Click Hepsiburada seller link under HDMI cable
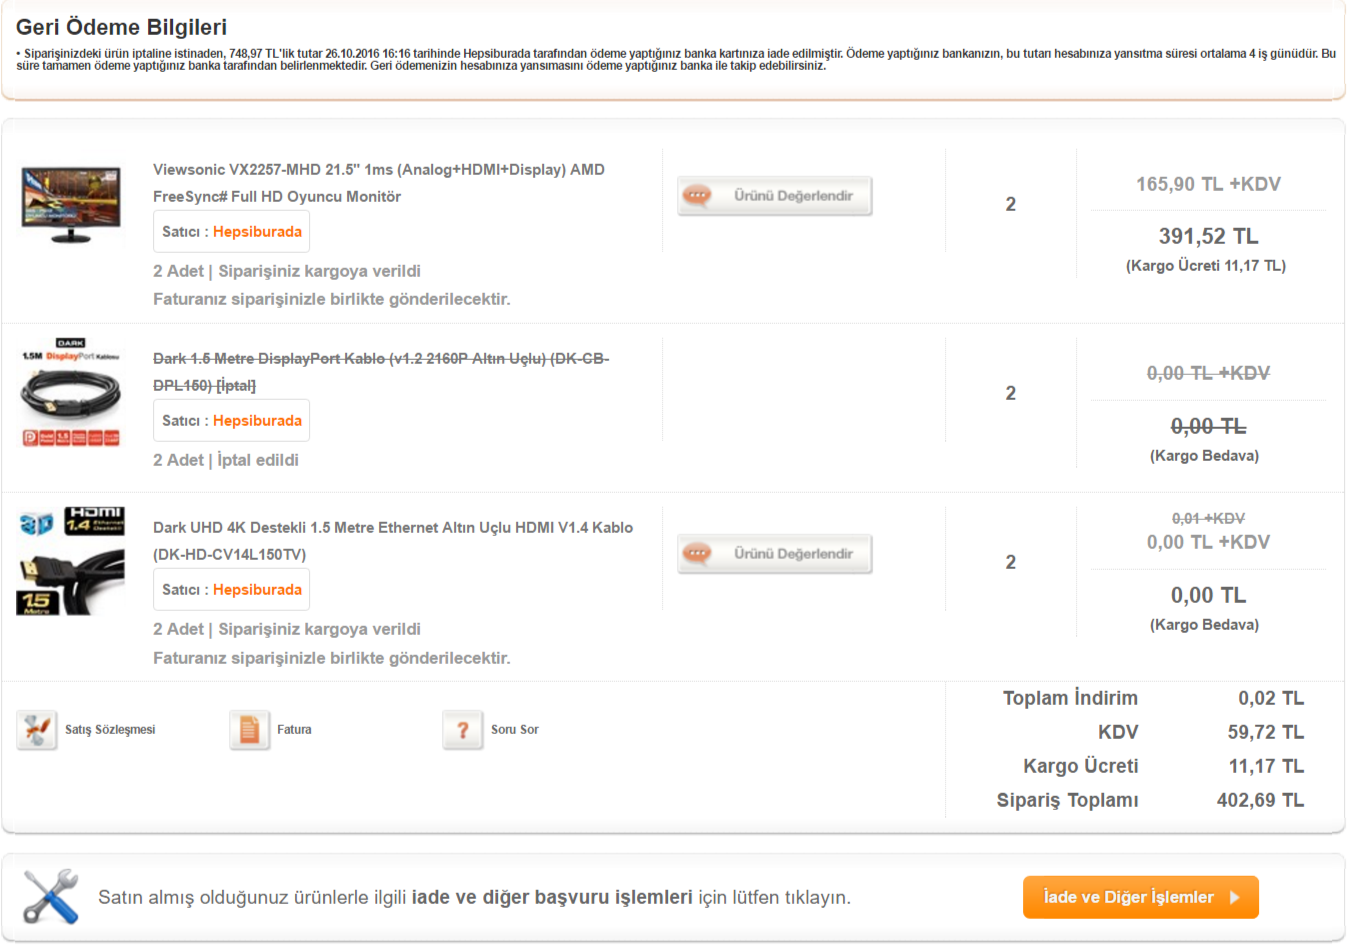Viewport: 1358px width, 946px height. click(257, 590)
